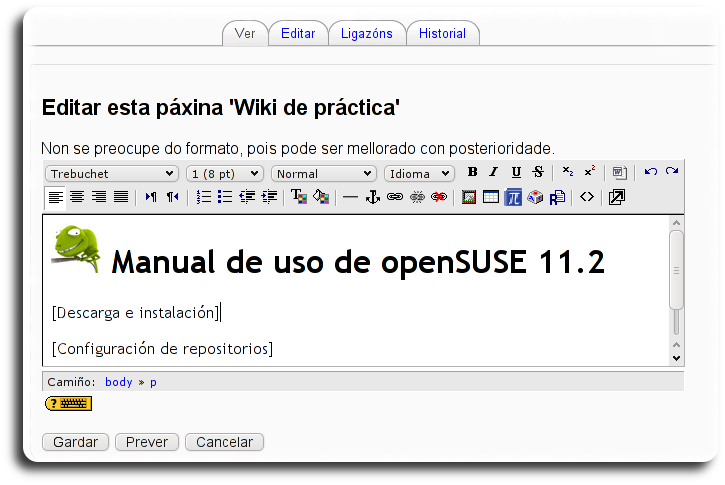Toggle strikethrough formatting
Image resolution: width=725 pixels, height=485 pixels.
(538, 172)
